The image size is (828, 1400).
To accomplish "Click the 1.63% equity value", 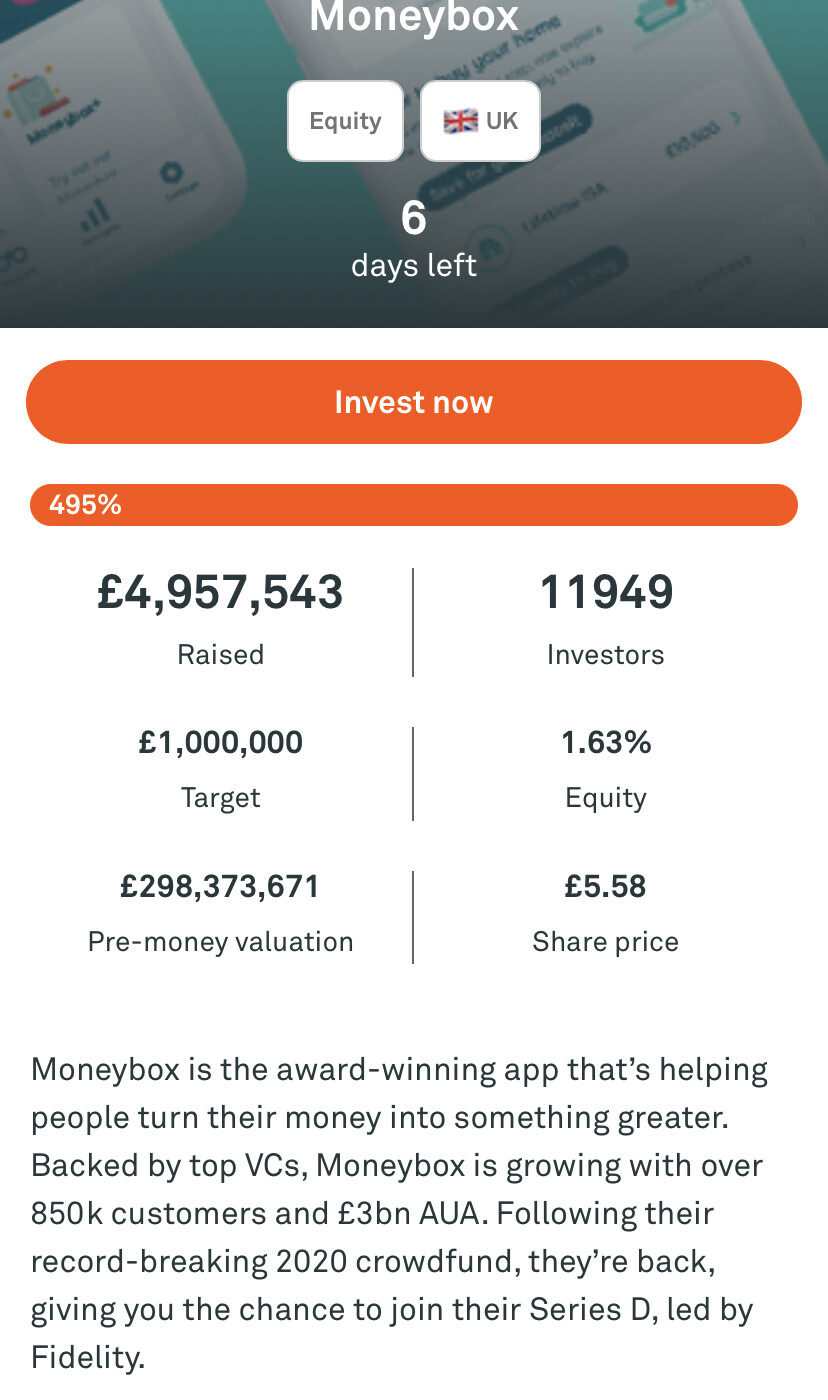I will (606, 743).
